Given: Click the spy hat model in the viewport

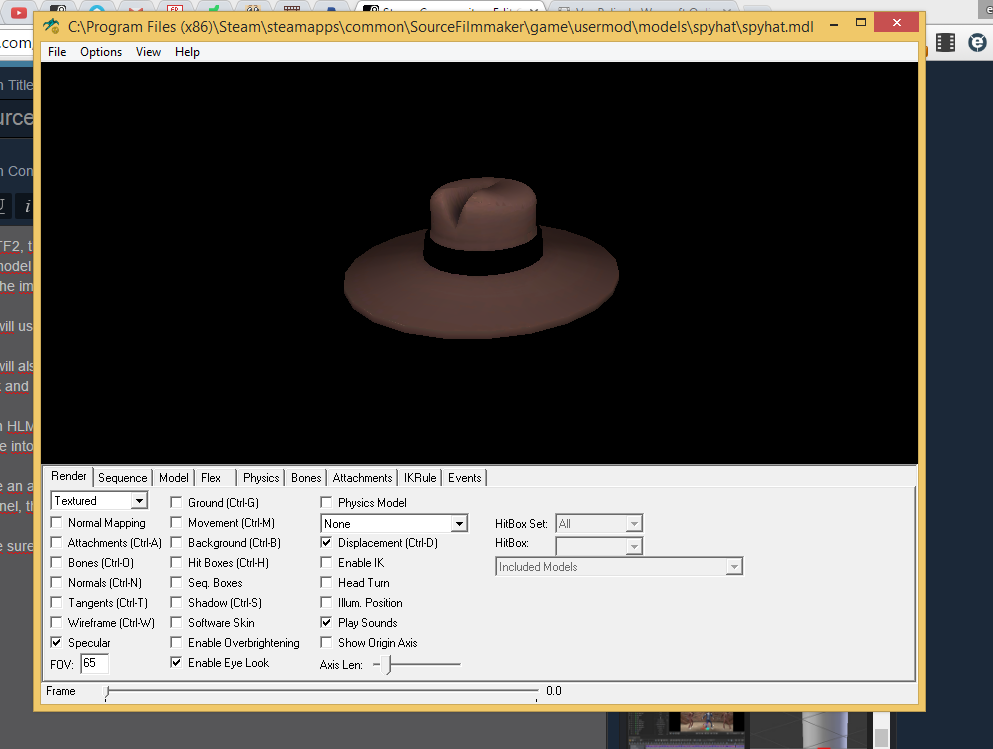Looking at the screenshot, I should coord(481,258).
